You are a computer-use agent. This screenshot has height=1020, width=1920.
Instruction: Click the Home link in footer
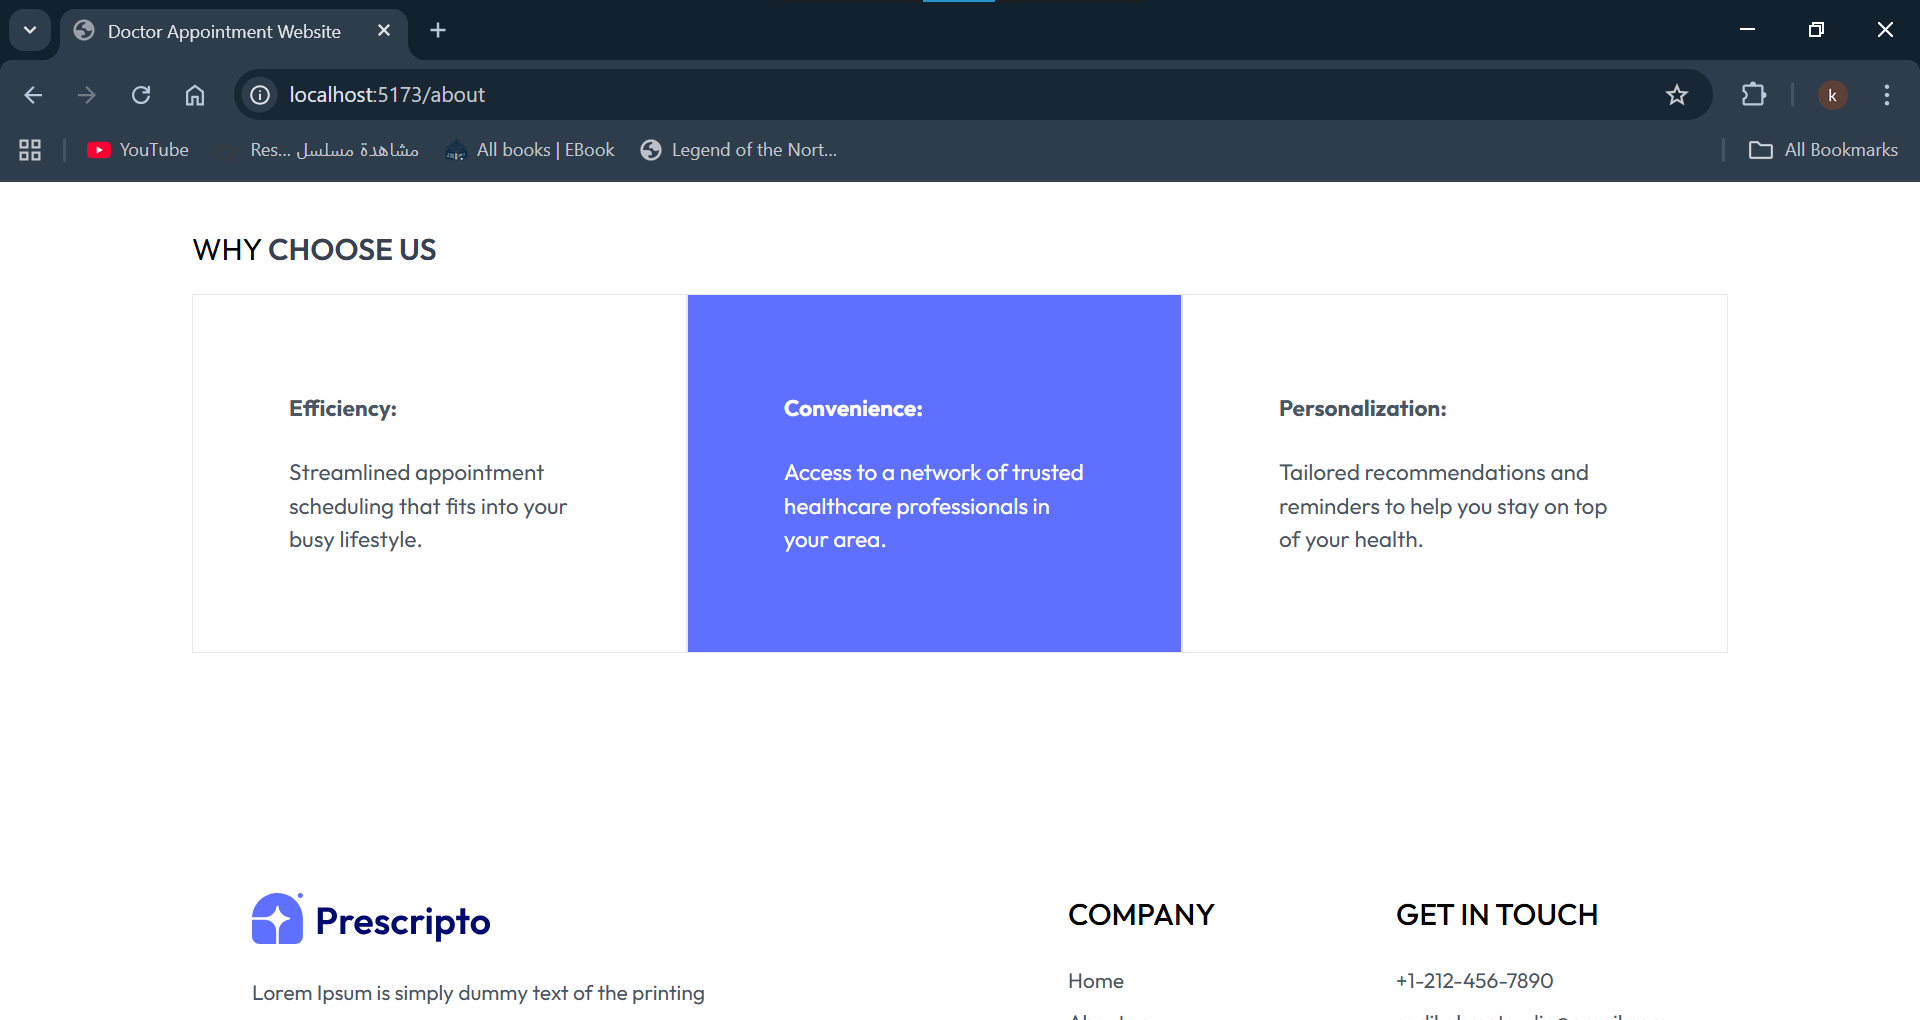tap(1095, 981)
